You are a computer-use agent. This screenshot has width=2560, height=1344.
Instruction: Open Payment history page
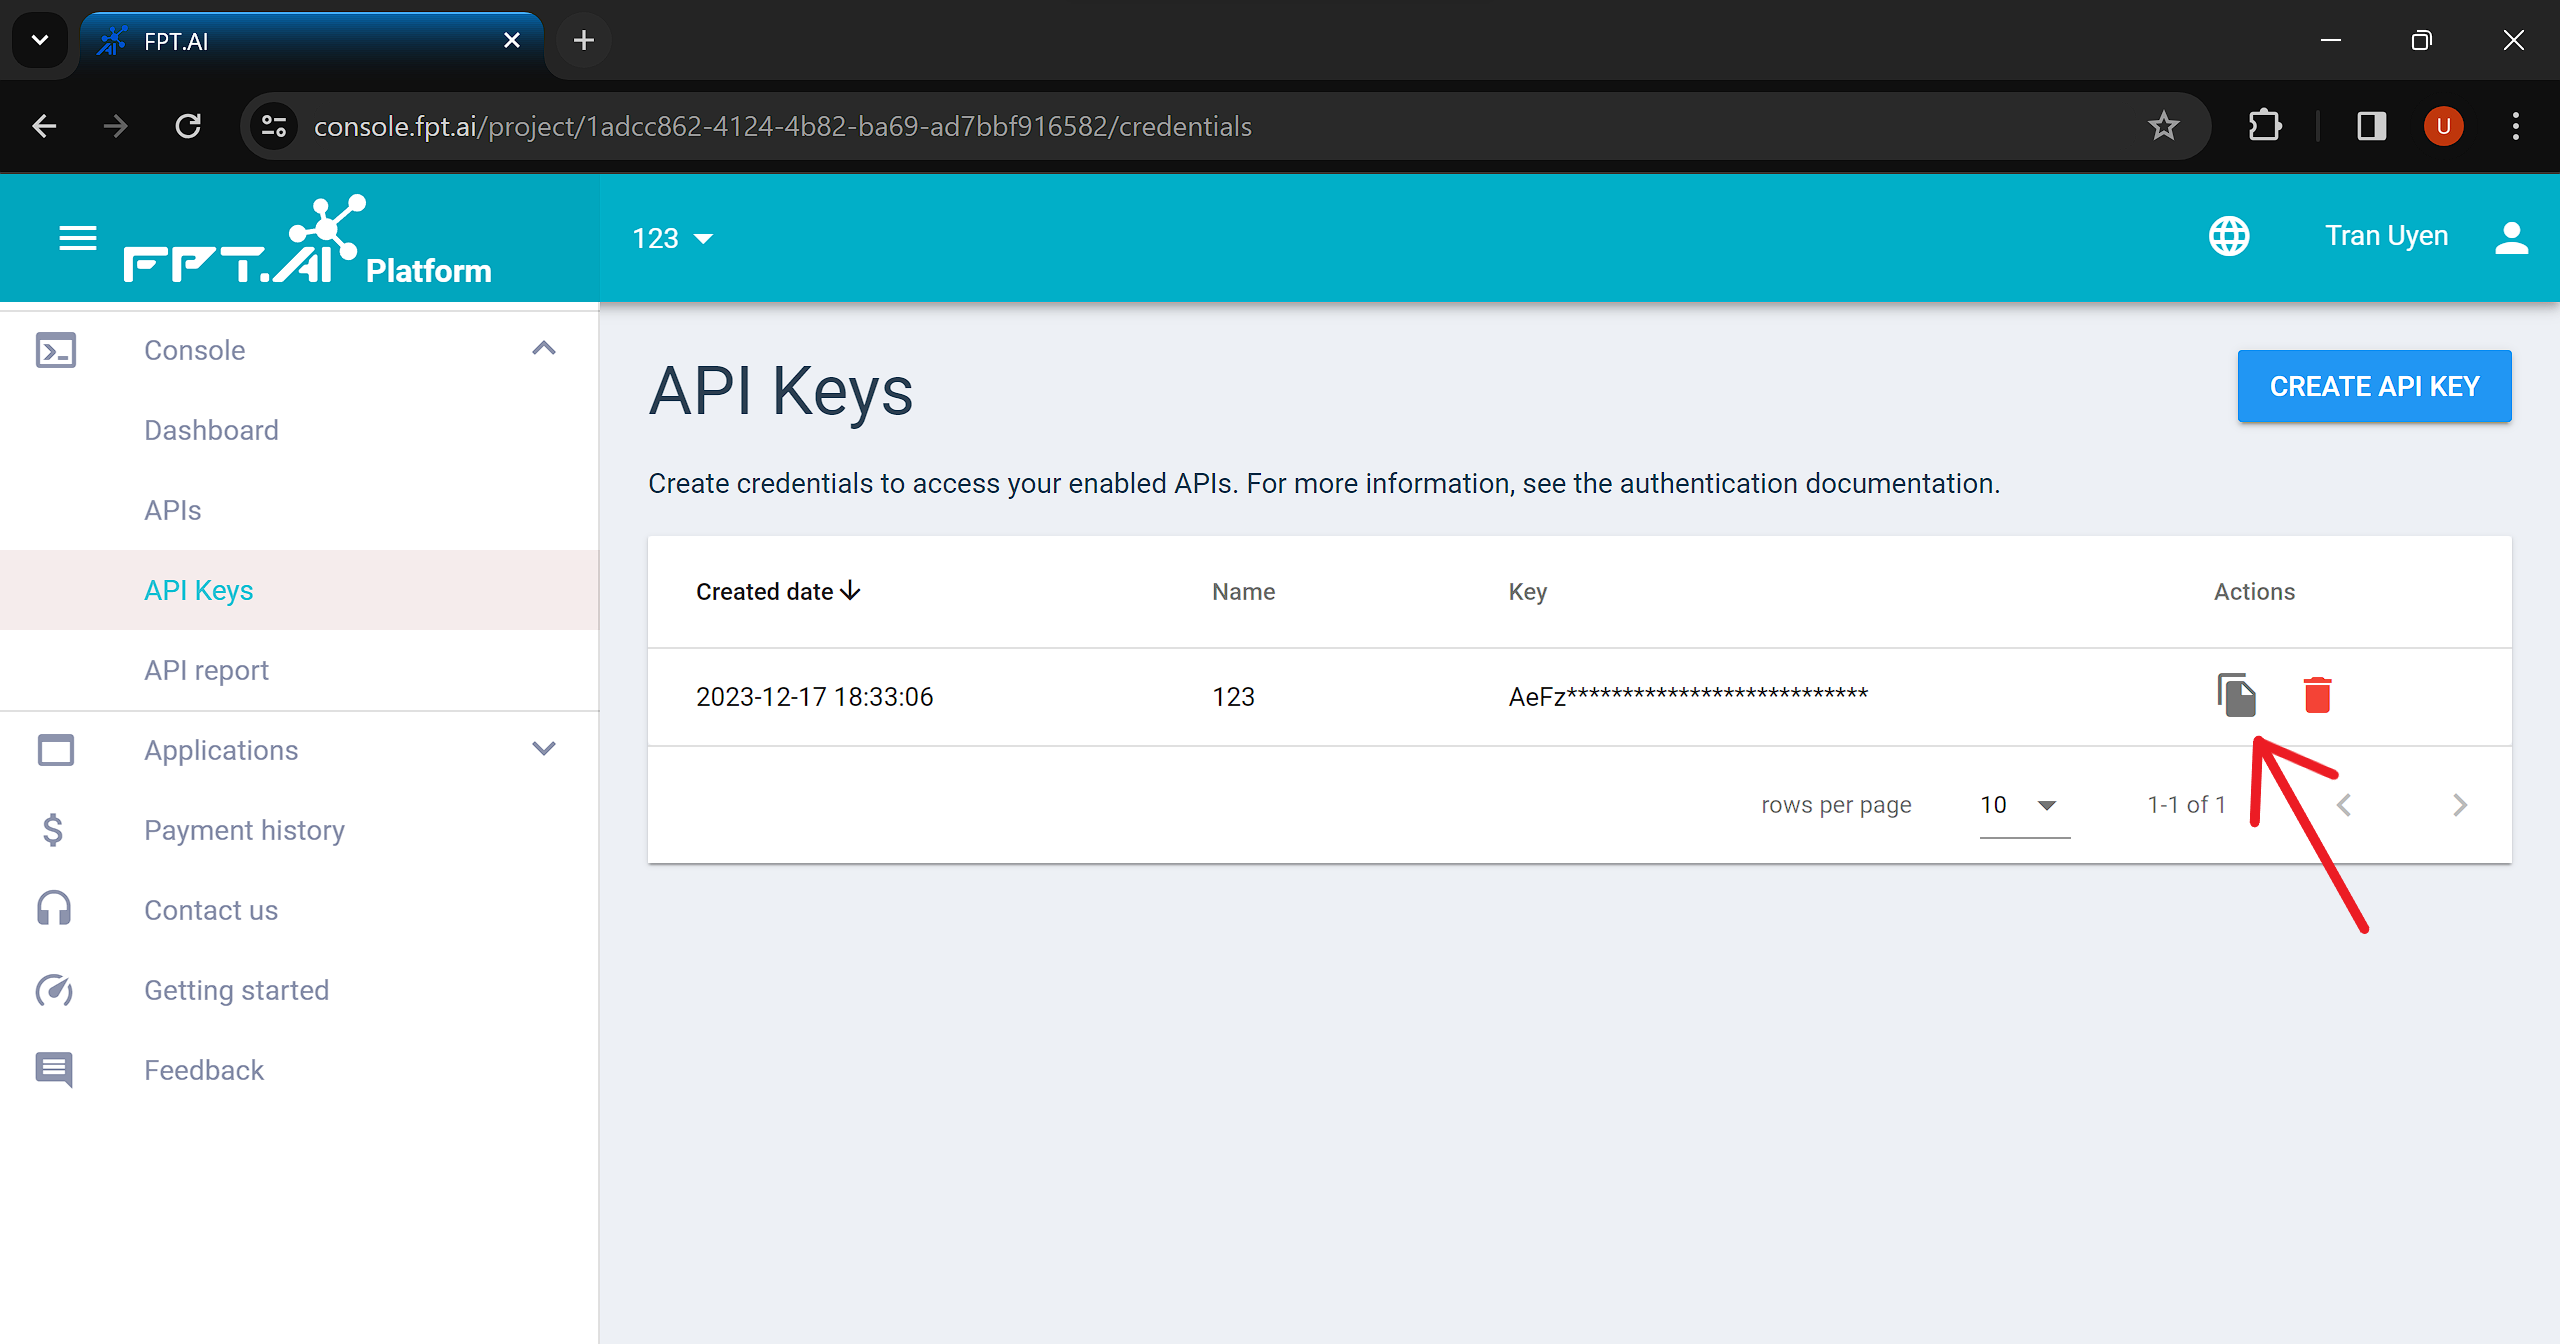coord(244,830)
